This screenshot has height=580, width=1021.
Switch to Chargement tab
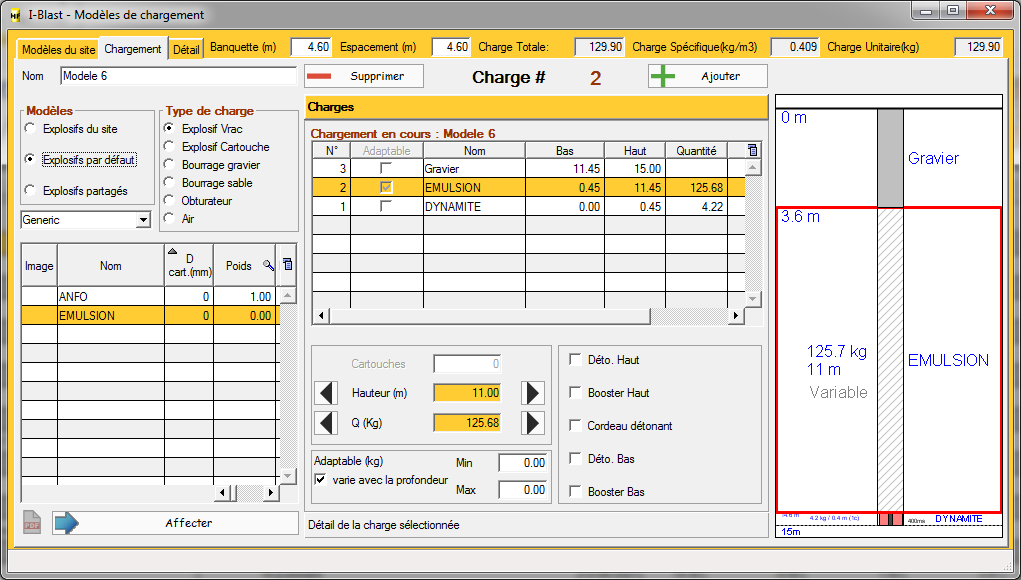pyautogui.click(x=133, y=49)
